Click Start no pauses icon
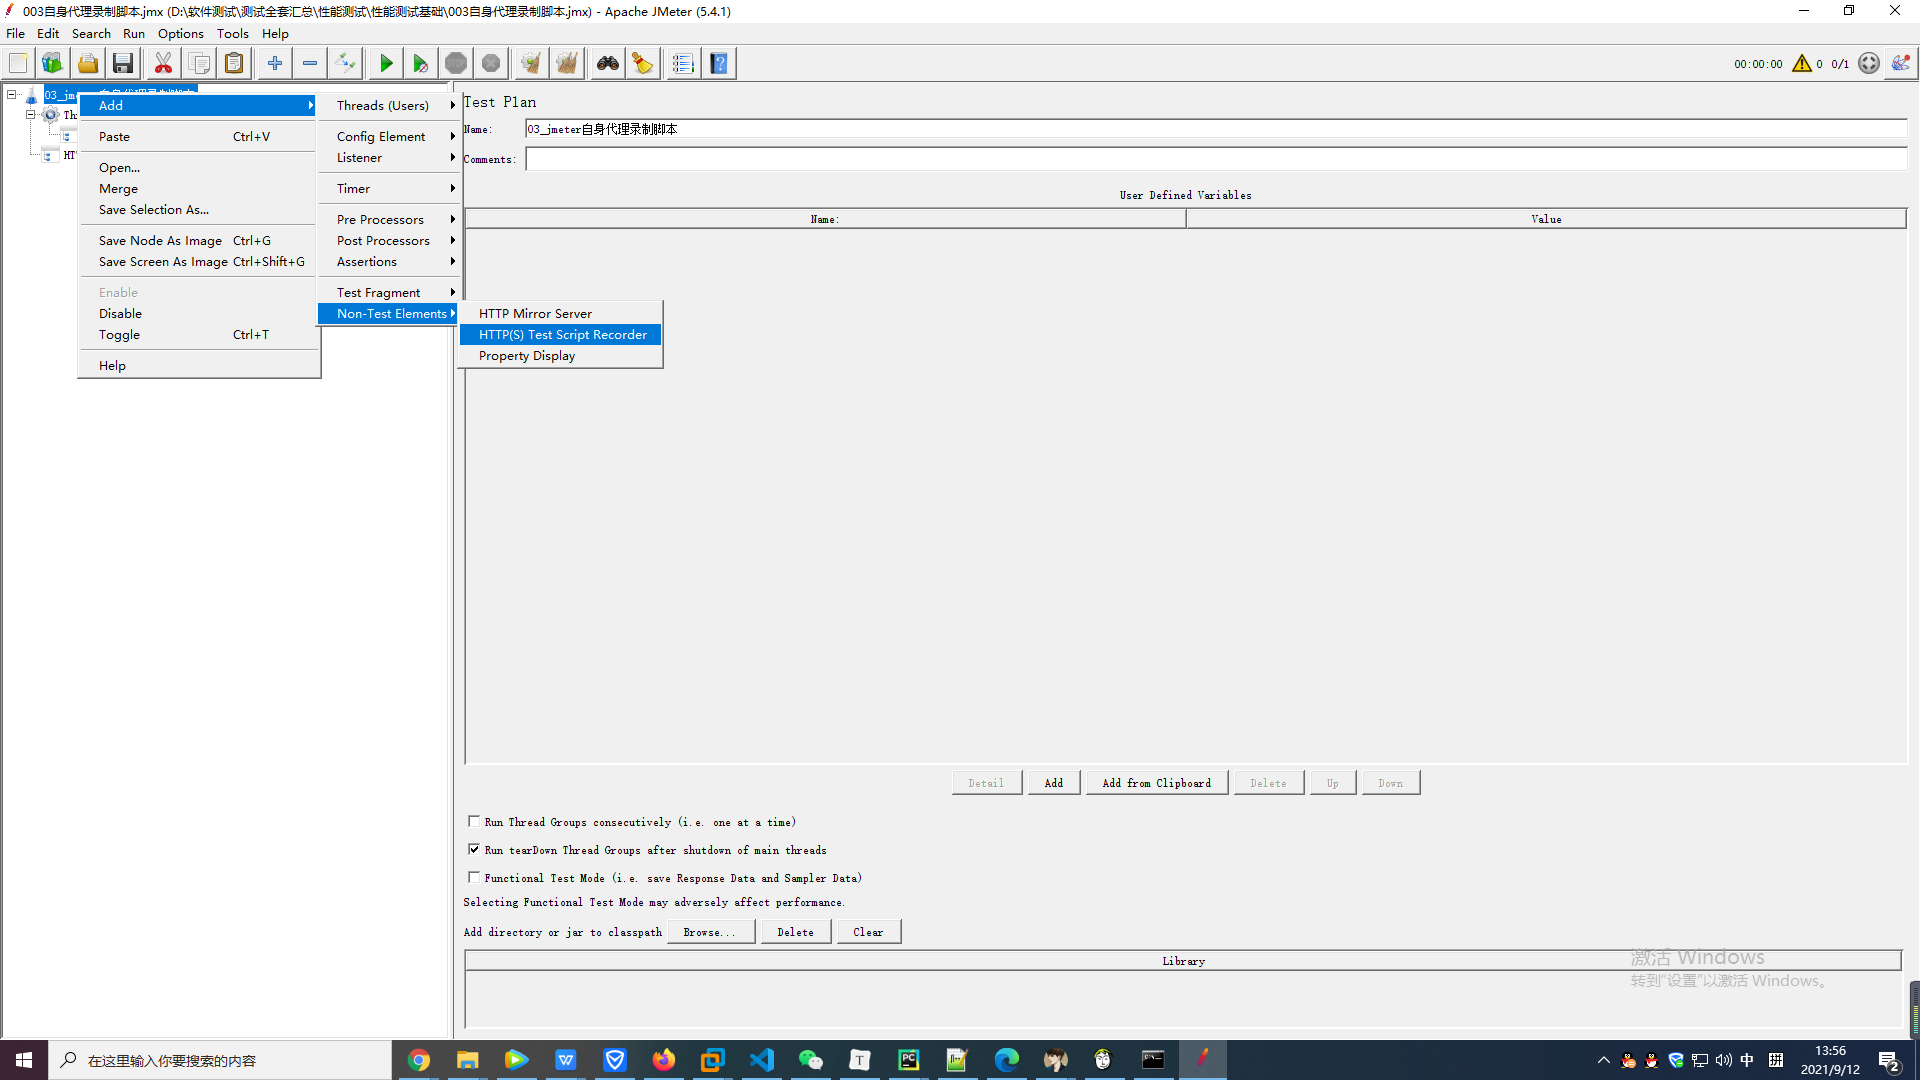 [x=420, y=64]
